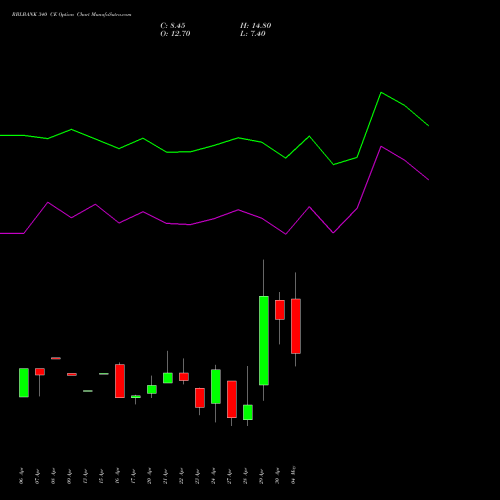Select the low value L: 7.40

point(253,34)
